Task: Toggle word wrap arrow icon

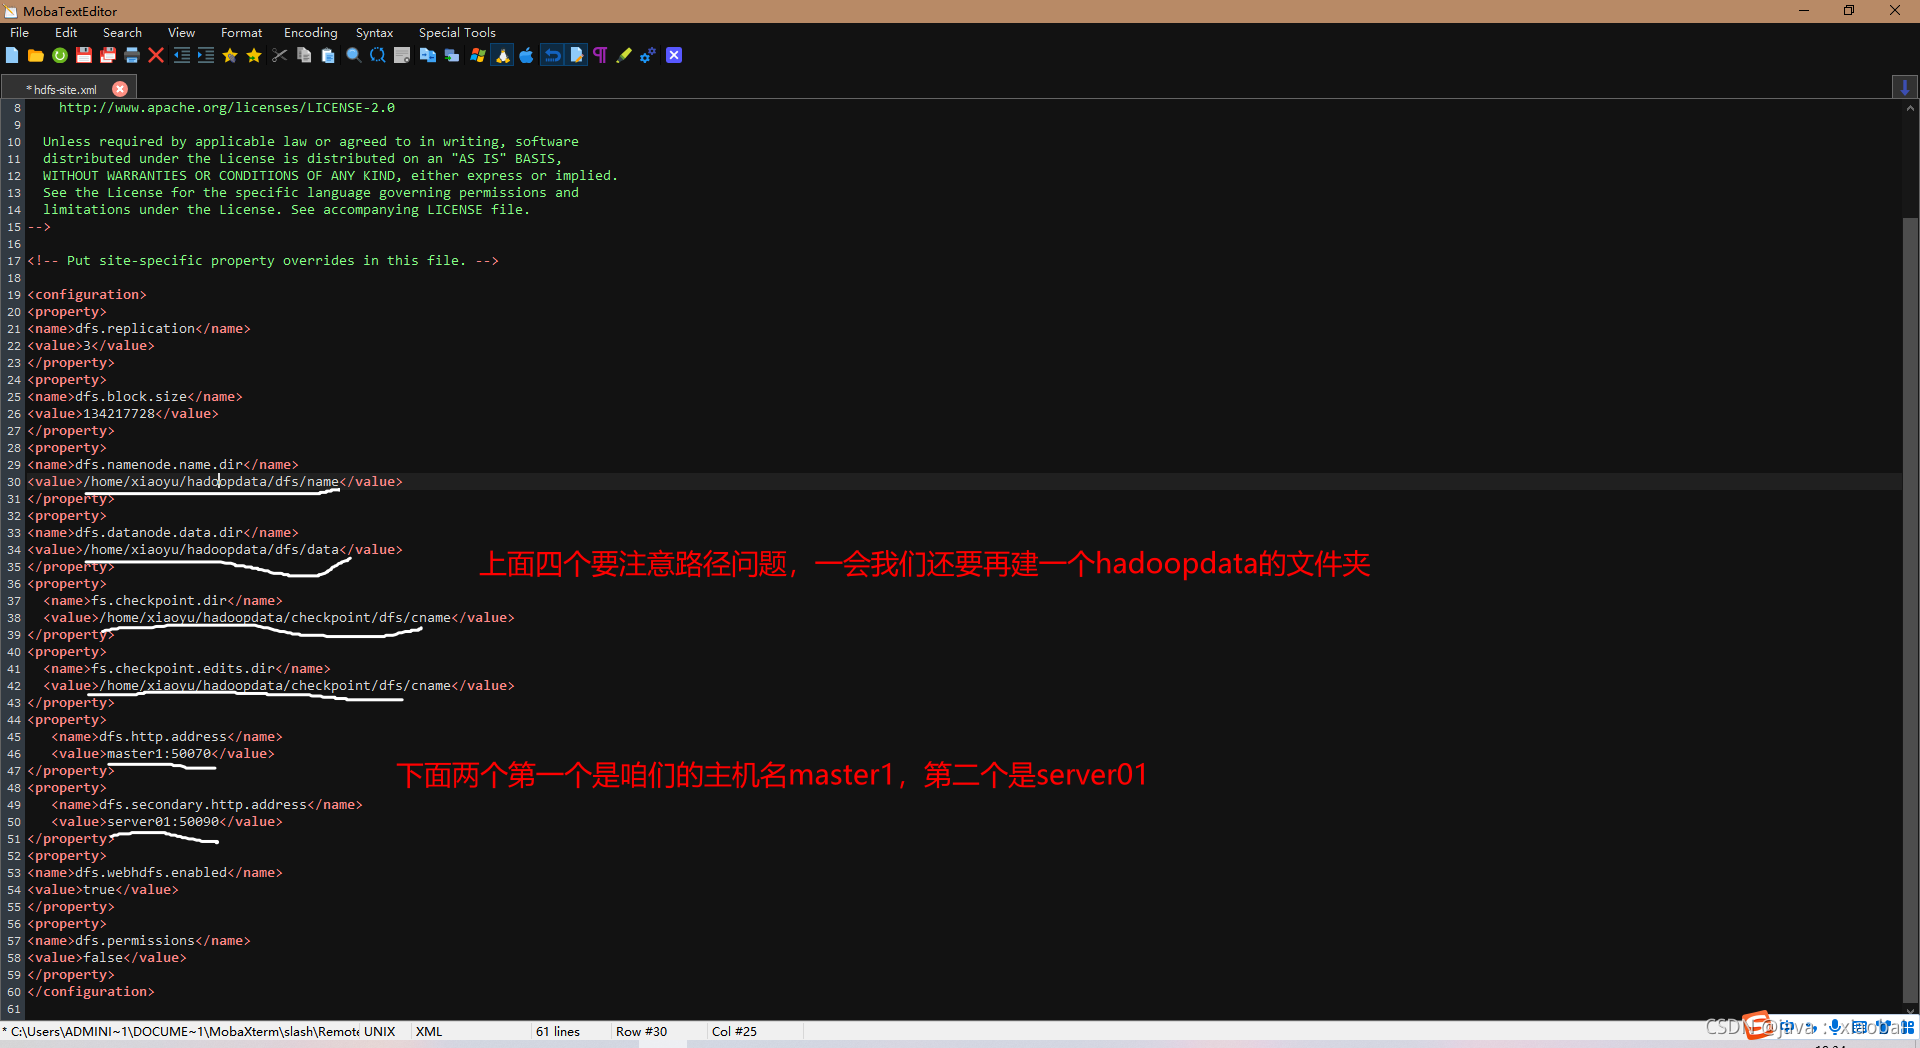Action: click(x=552, y=55)
